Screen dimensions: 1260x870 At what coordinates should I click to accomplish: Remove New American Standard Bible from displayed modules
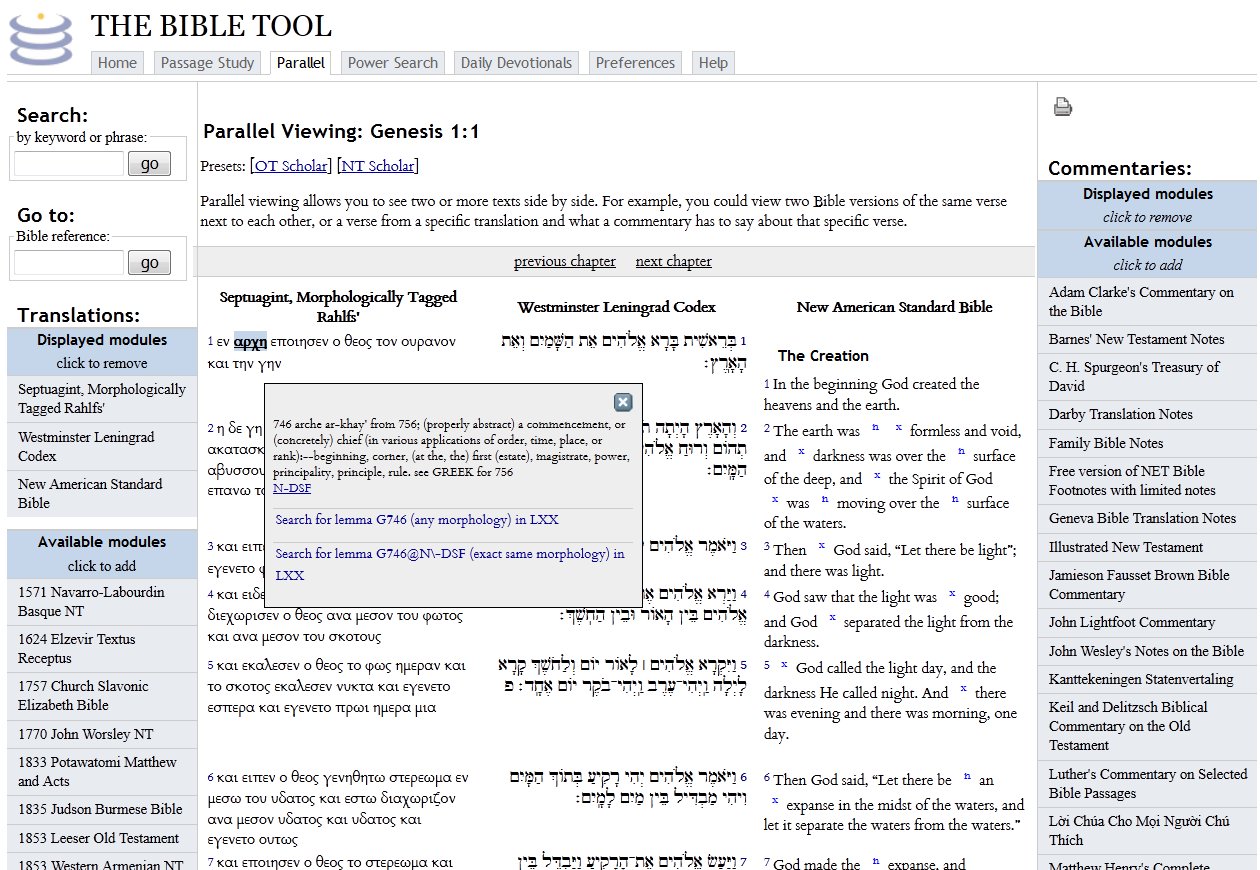click(x=102, y=494)
